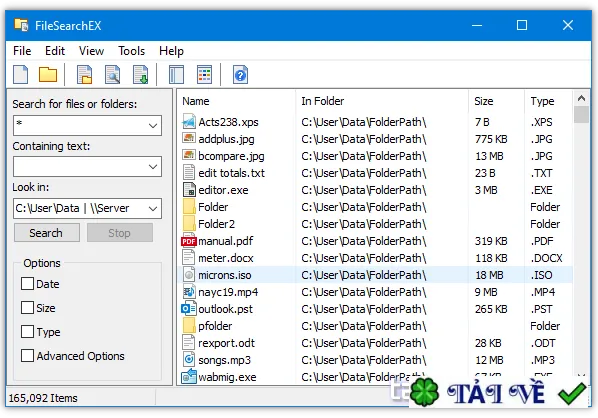Click the manual.pdf PDF icon
This screenshot has height=418, width=598.
(x=189, y=241)
